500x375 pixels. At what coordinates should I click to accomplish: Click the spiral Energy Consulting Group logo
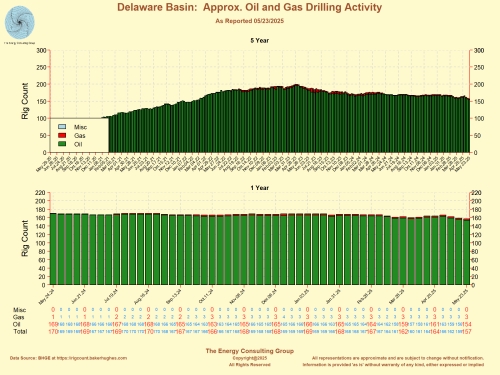(19, 23)
